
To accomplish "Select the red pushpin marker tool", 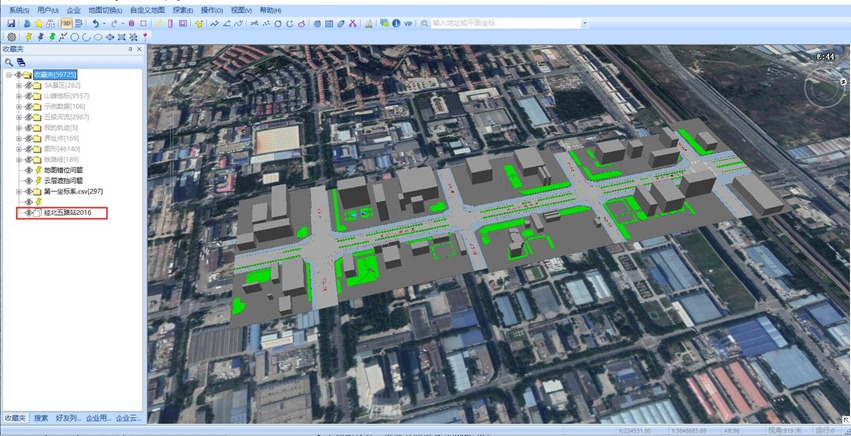I will pos(146,37).
